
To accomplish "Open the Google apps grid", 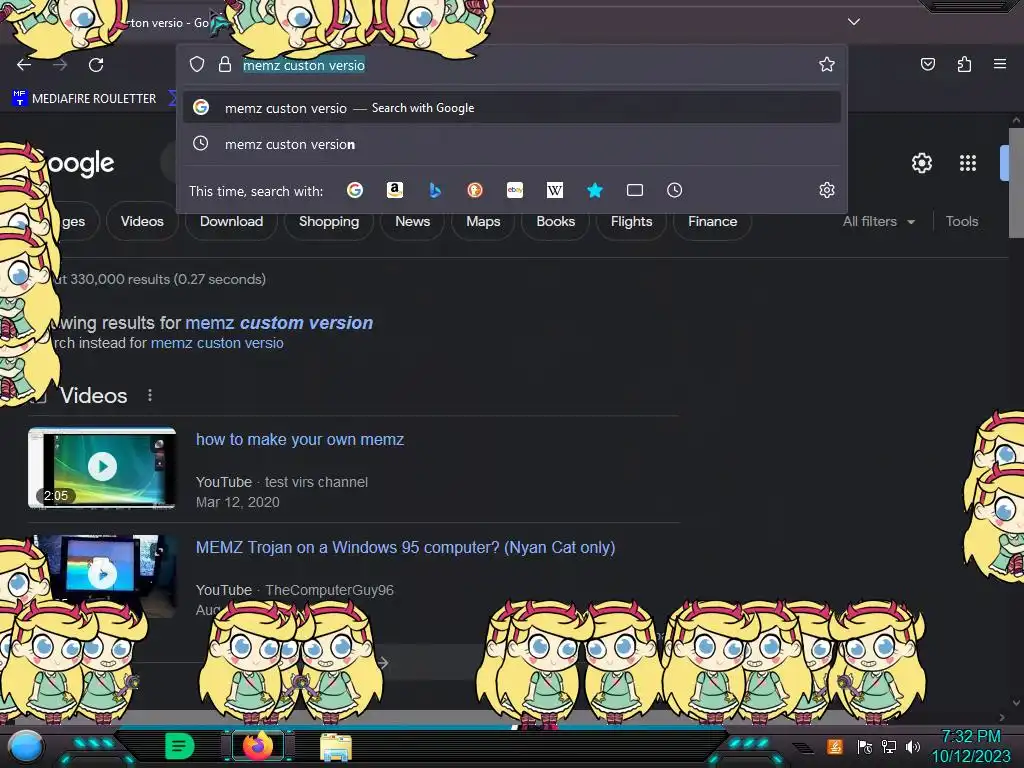I will [x=968, y=163].
